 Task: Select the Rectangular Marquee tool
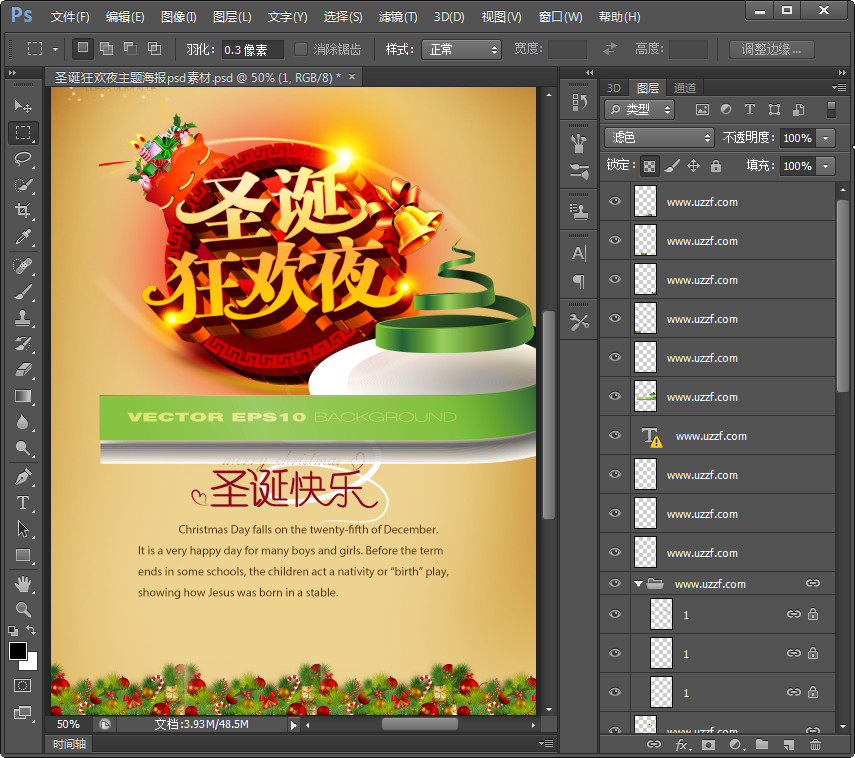23,133
